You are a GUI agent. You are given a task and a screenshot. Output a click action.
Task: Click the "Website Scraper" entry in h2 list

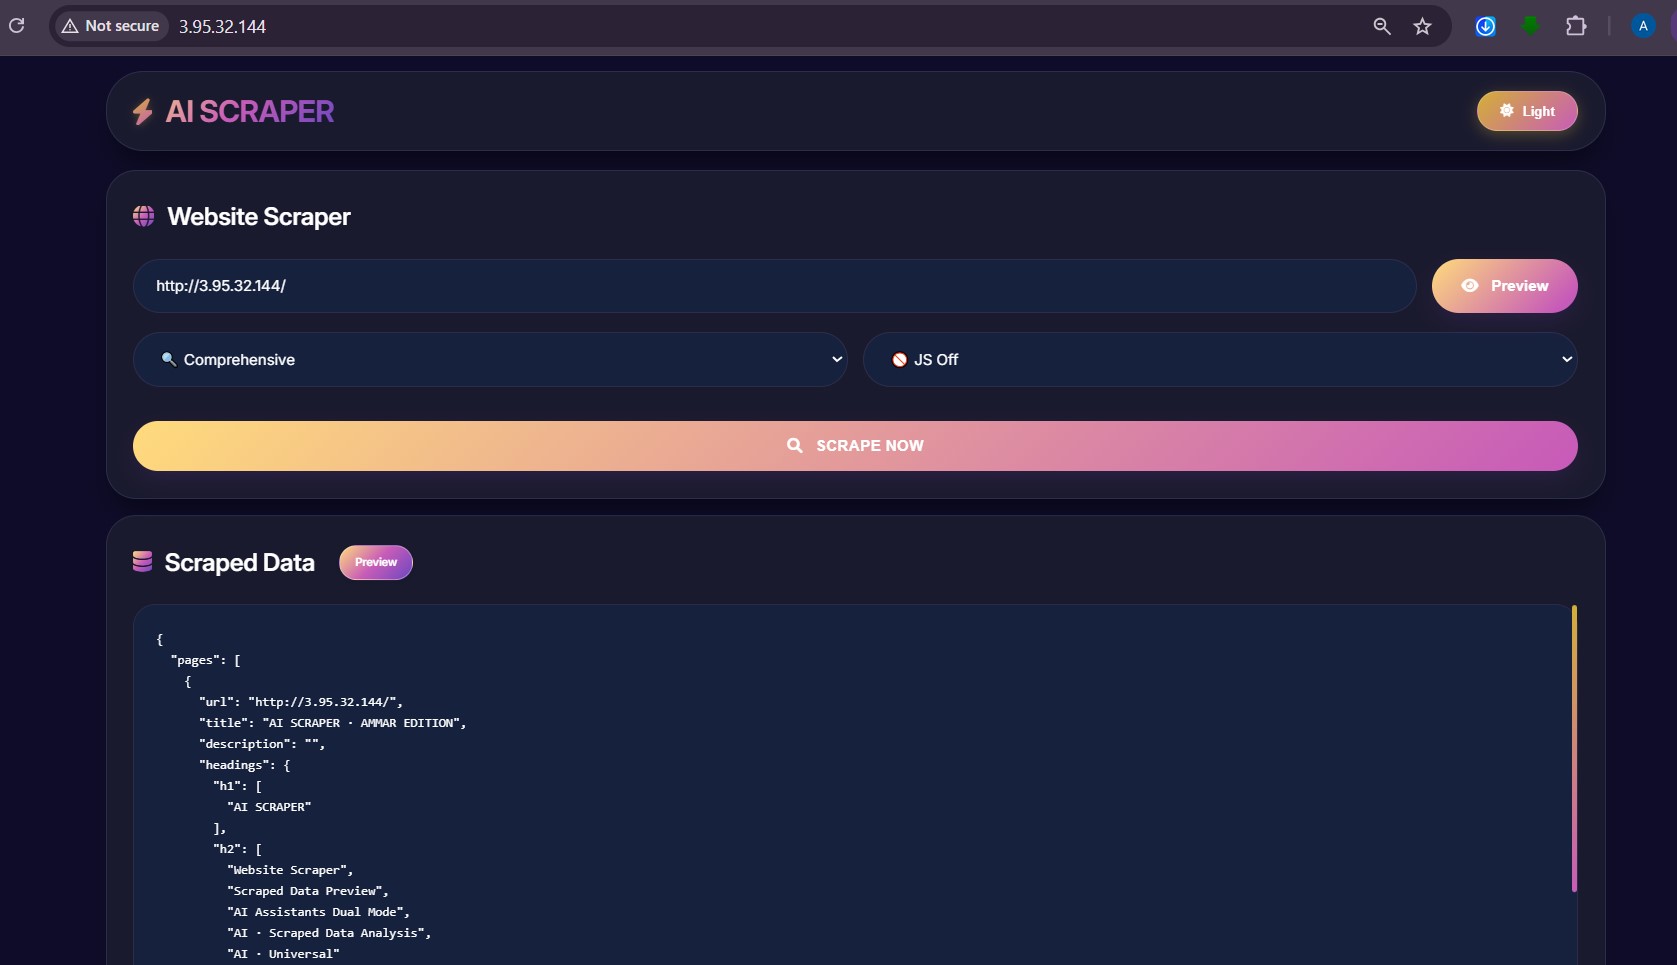coord(290,870)
